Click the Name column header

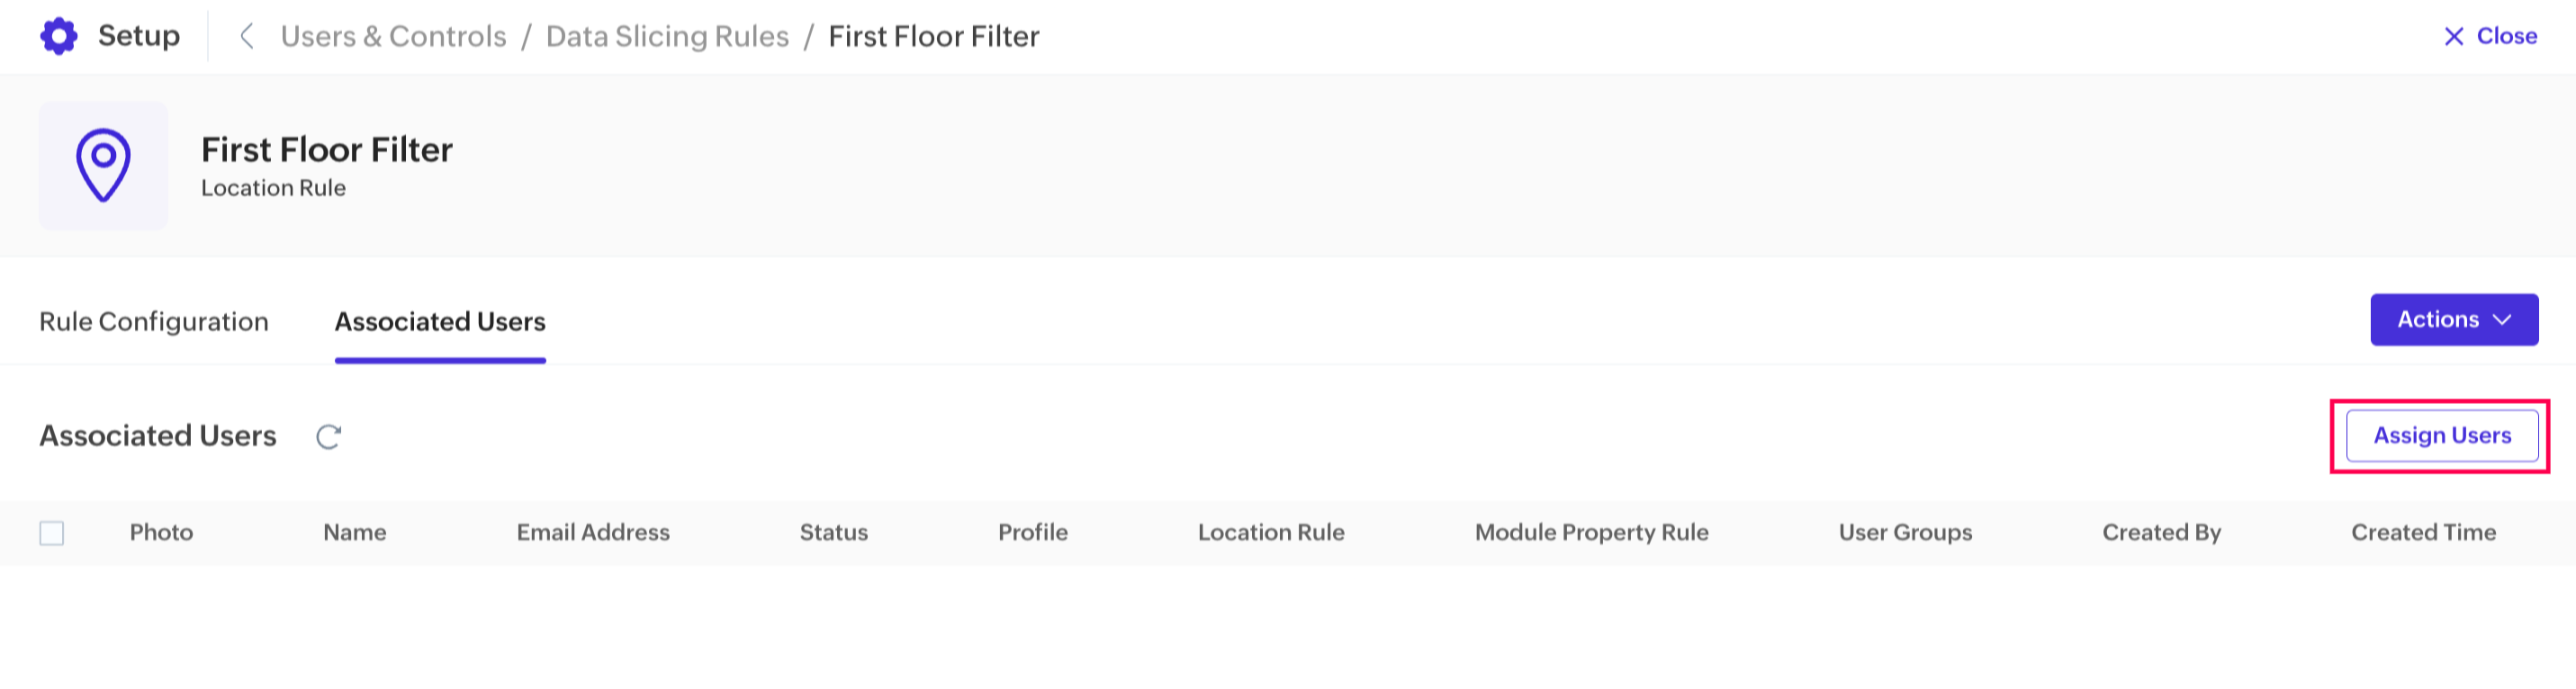click(x=354, y=533)
